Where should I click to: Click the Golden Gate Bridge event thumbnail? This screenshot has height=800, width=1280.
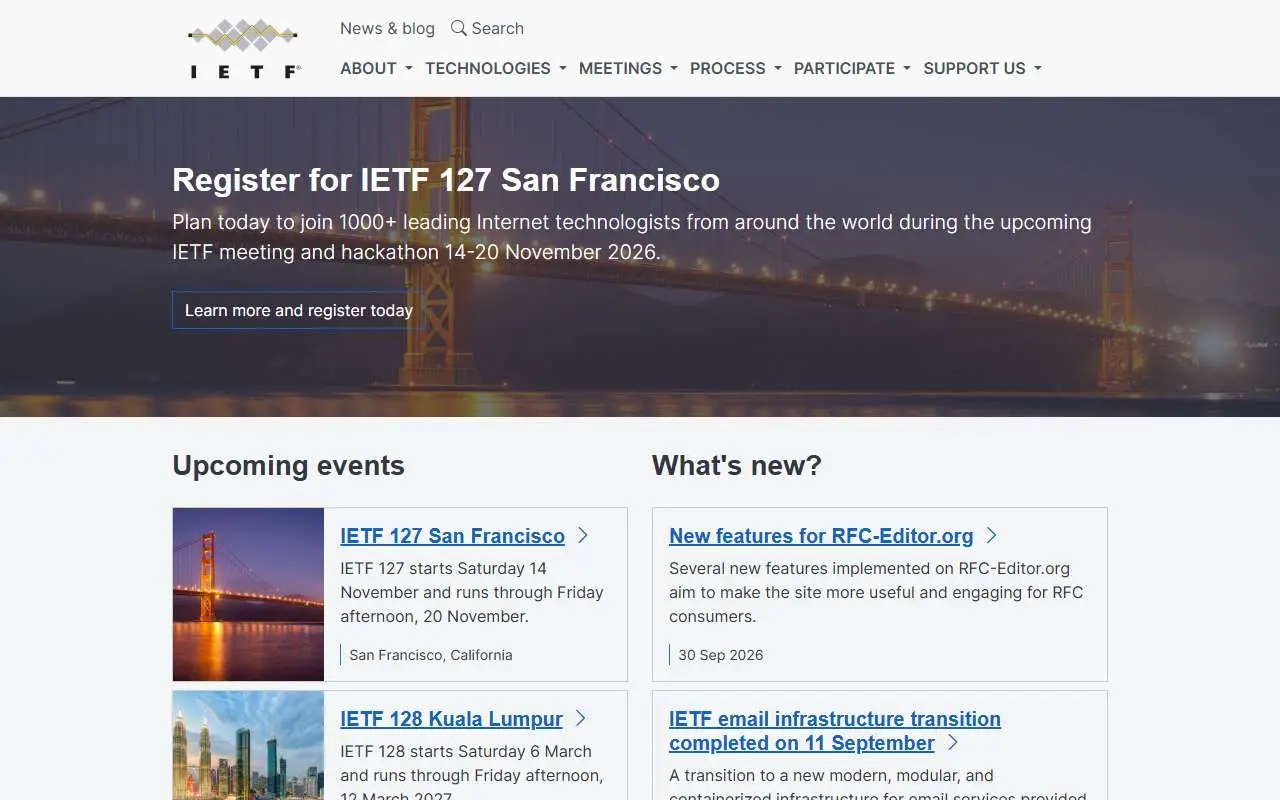coord(248,594)
